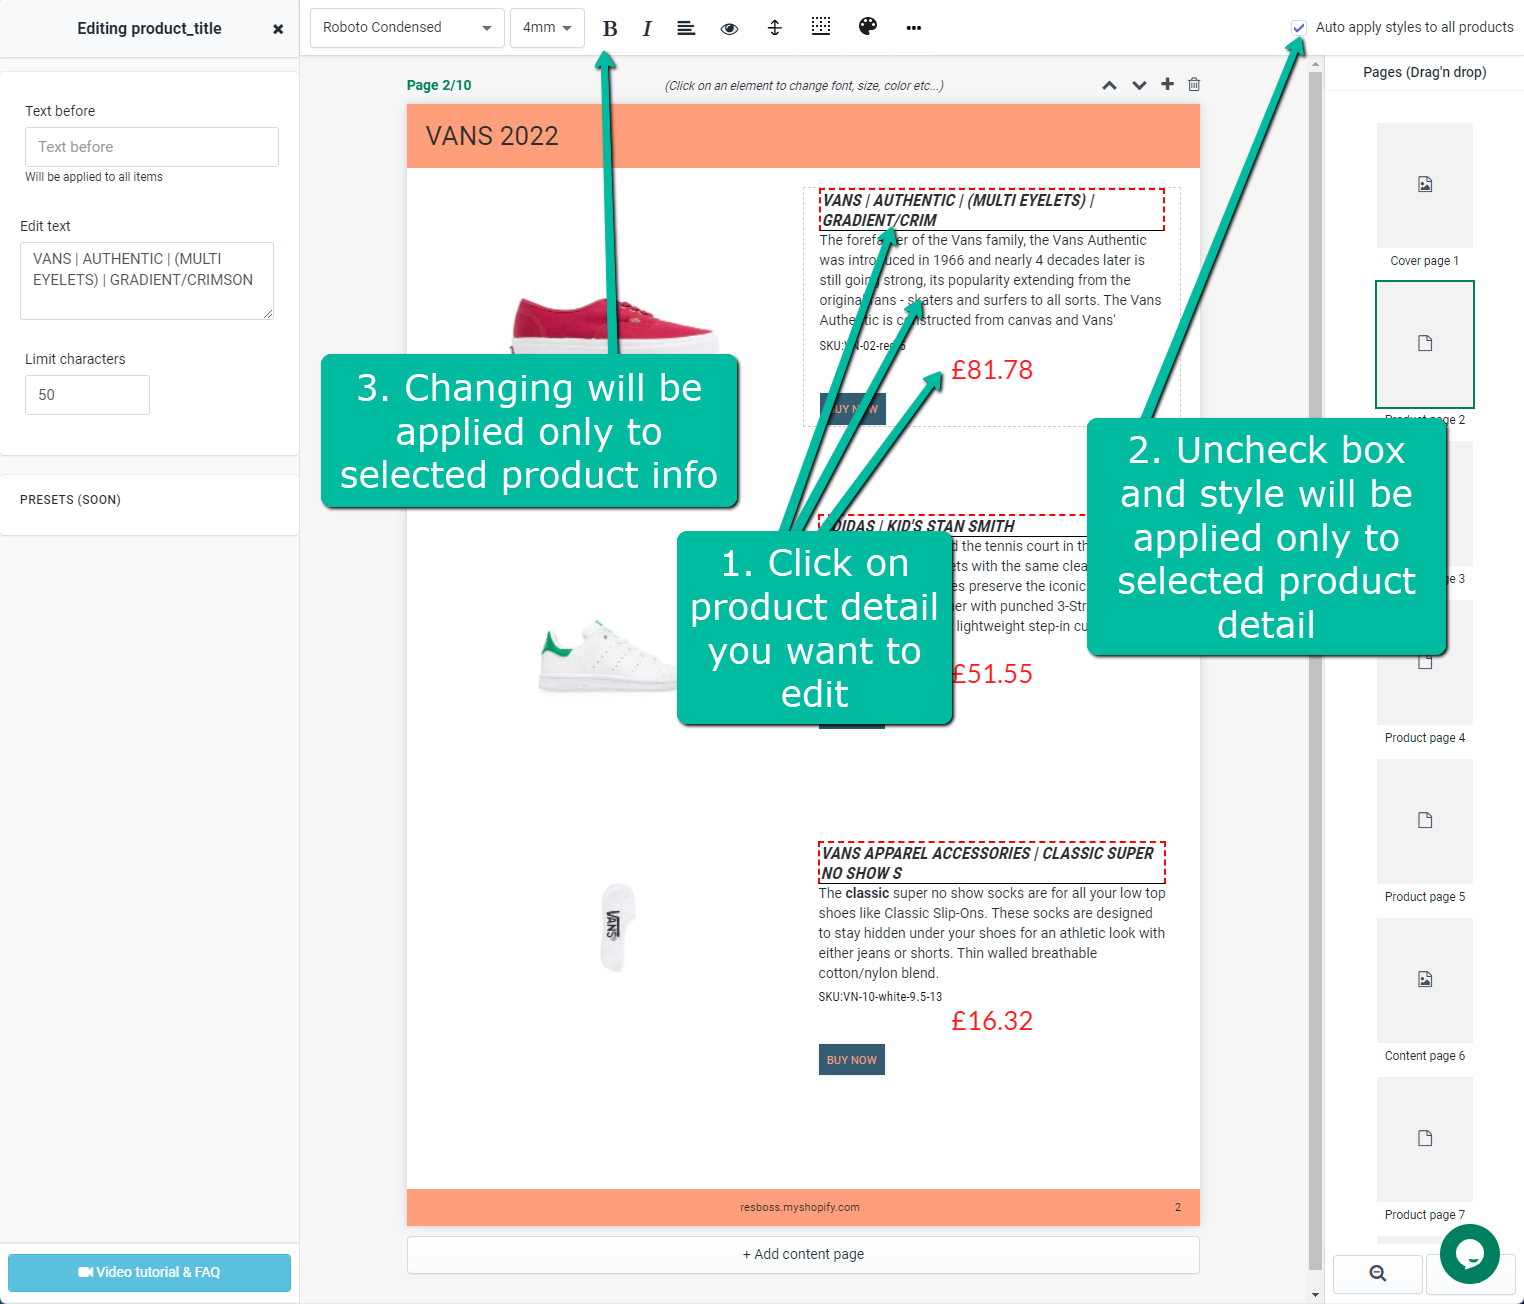Select VANS APPAREL ACCESSORIES title
Viewport: 1524px width, 1304px height.
pyautogui.click(x=992, y=863)
